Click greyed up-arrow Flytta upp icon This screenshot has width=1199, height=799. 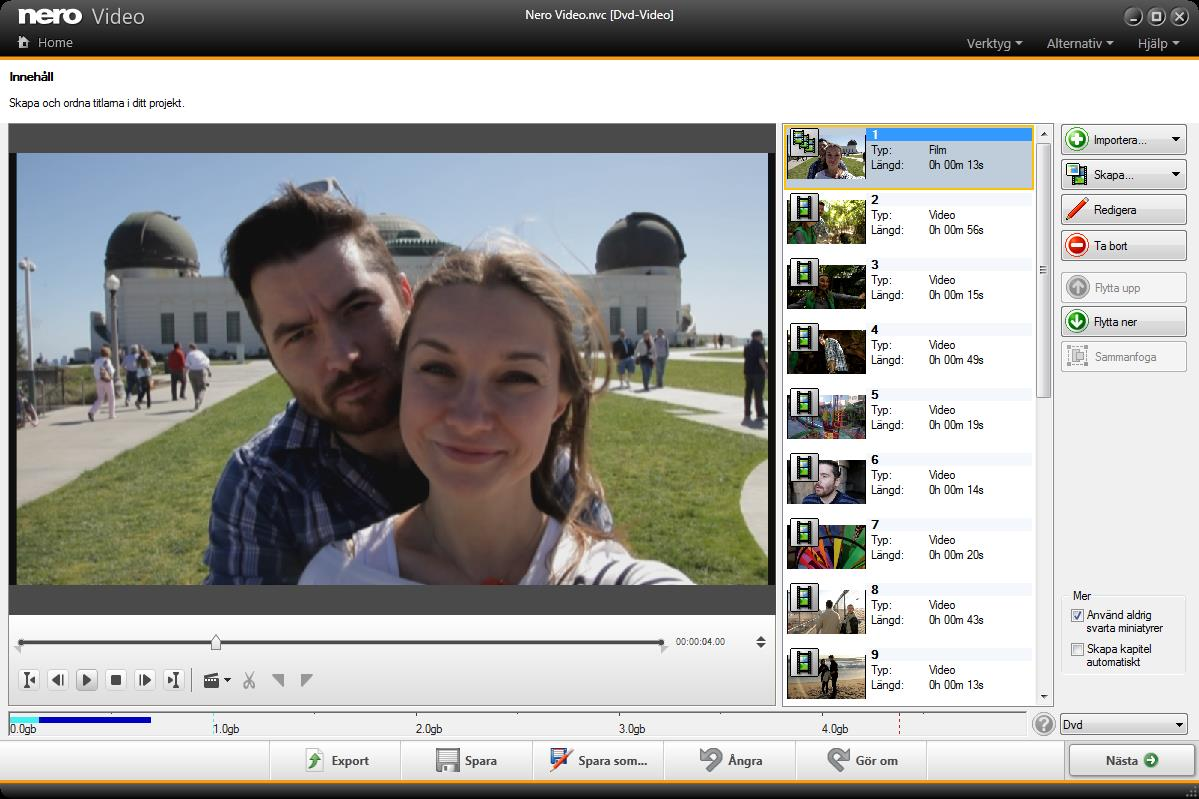(x=1077, y=287)
